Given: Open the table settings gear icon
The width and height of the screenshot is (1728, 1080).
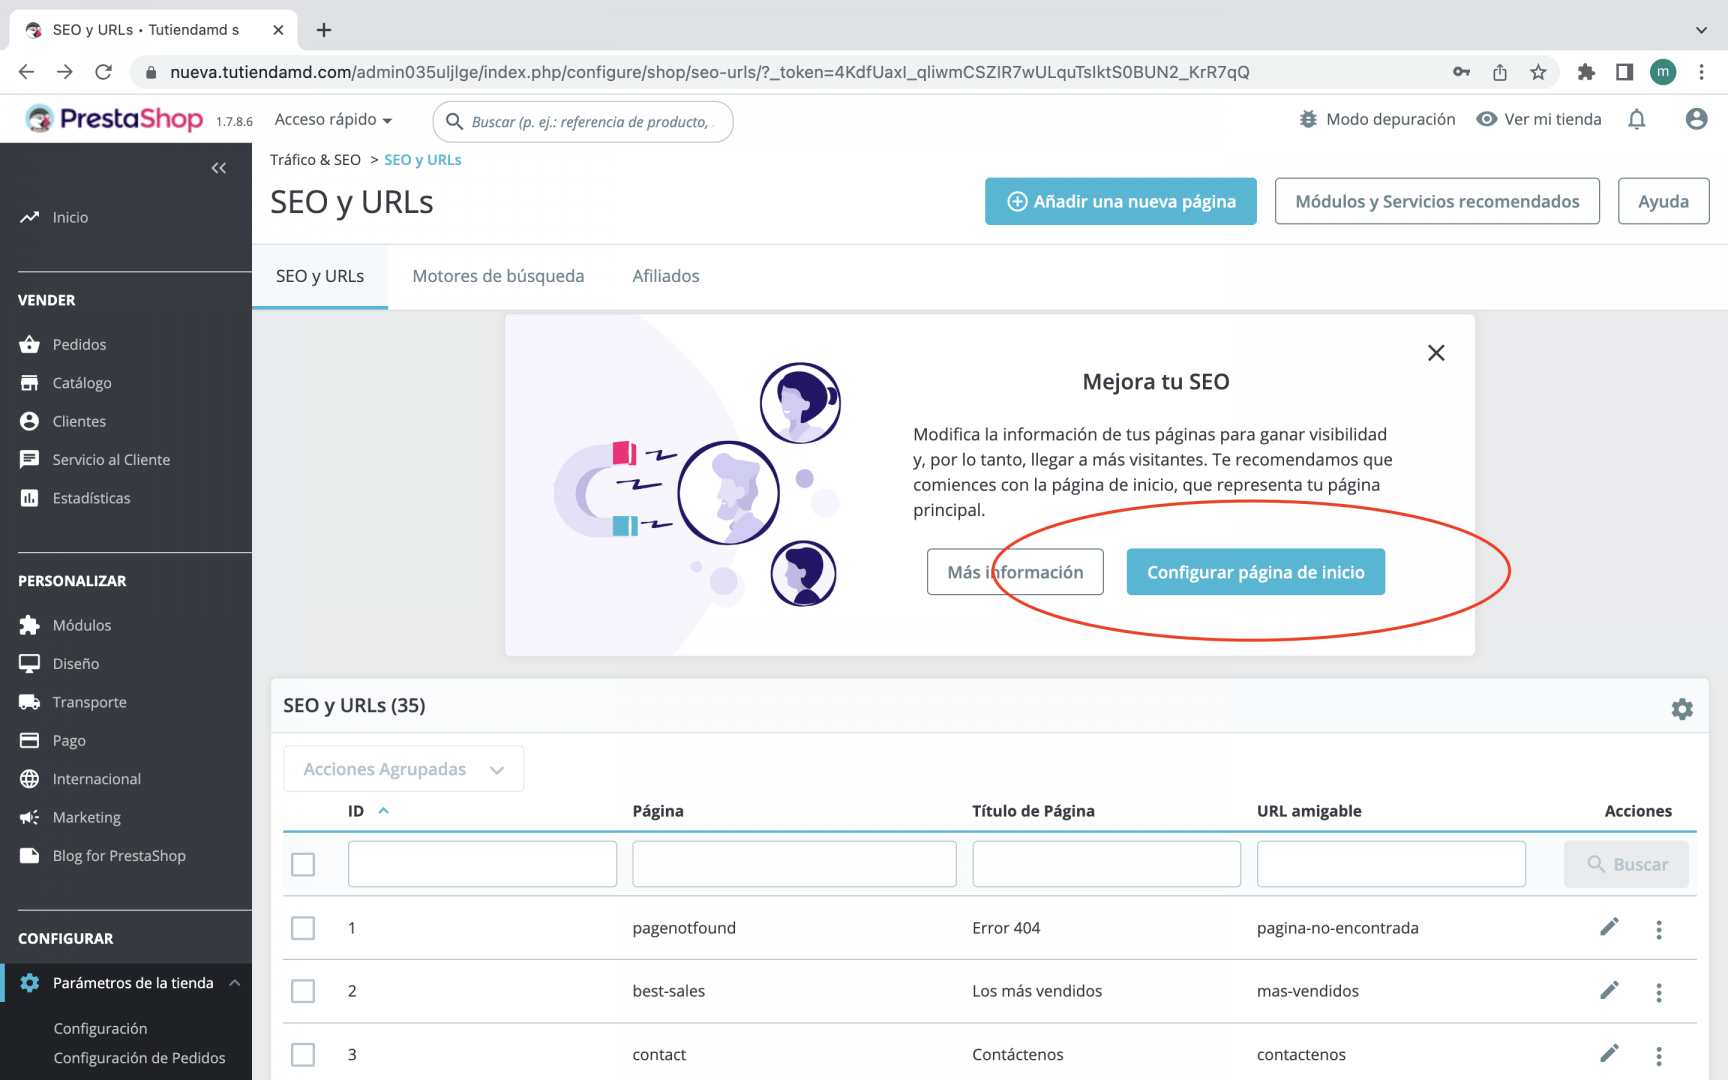Looking at the screenshot, I should pyautogui.click(x=1682, y=709).
